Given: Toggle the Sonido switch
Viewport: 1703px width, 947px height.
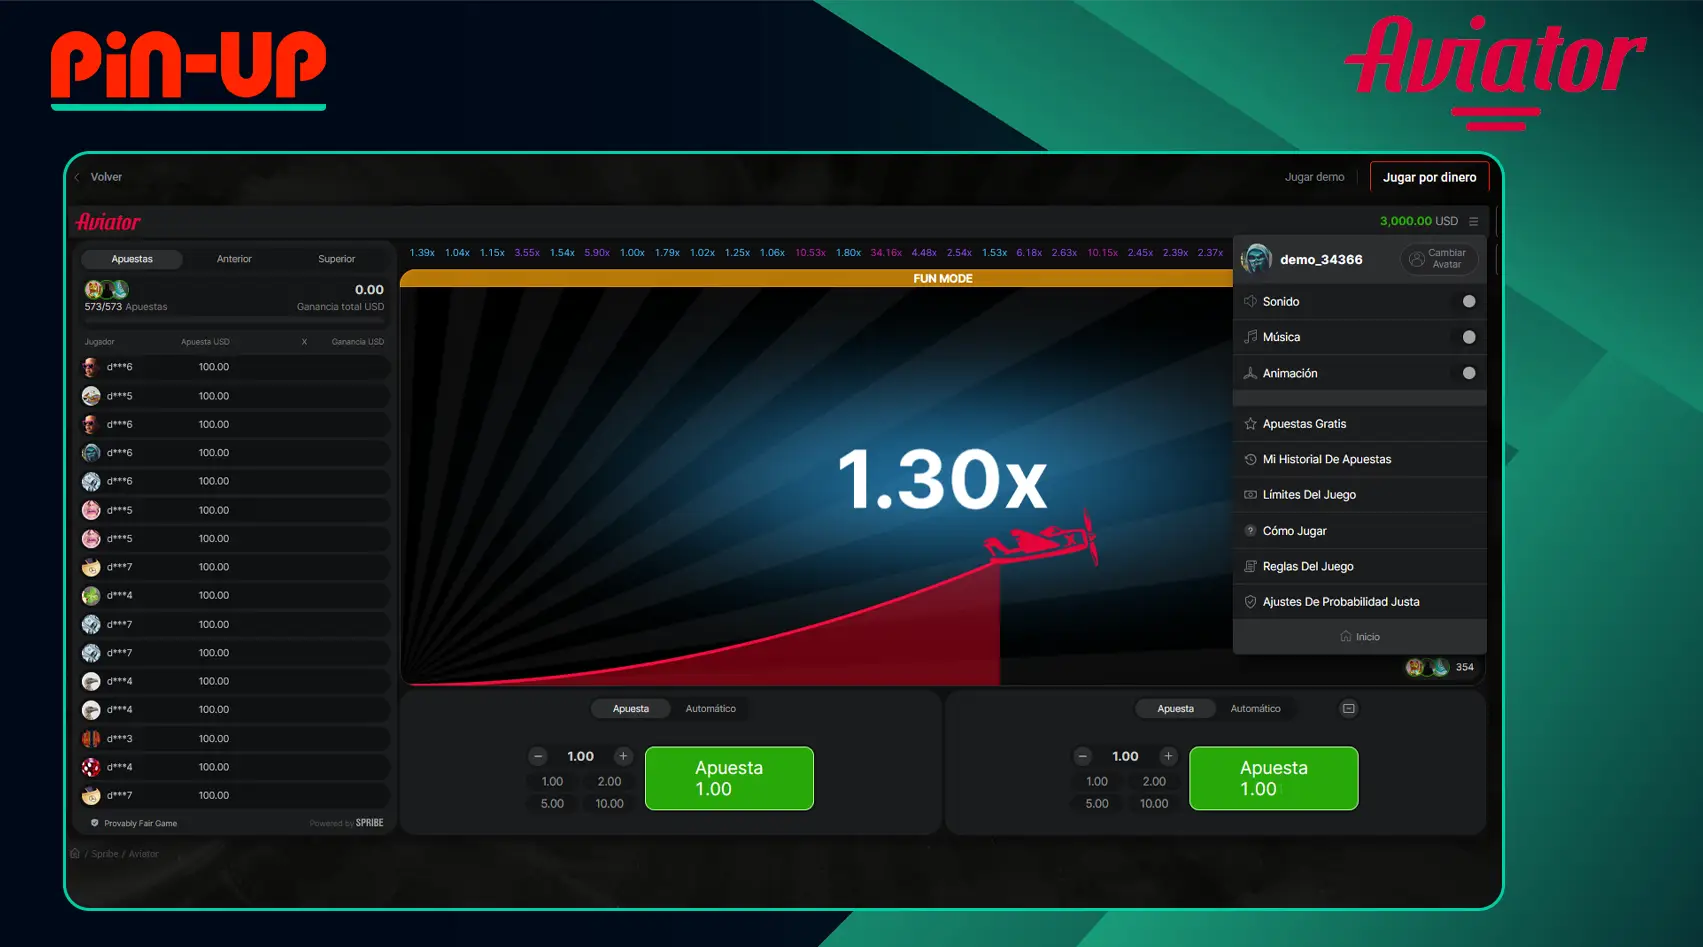Looking at the screenshot, I should coord(1467,301).
